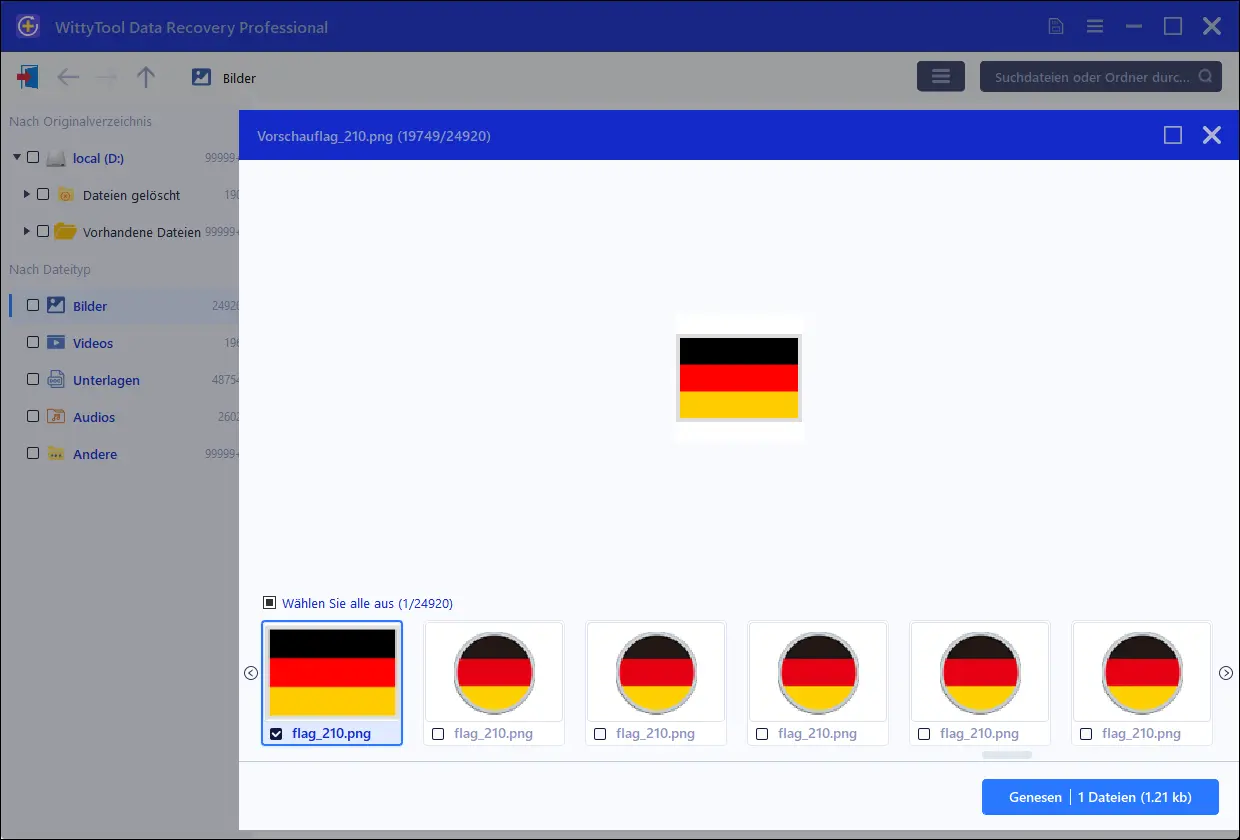The image size is (1240, 840).
Task: Click the search magnifier icon
Action: [1205, 77]
